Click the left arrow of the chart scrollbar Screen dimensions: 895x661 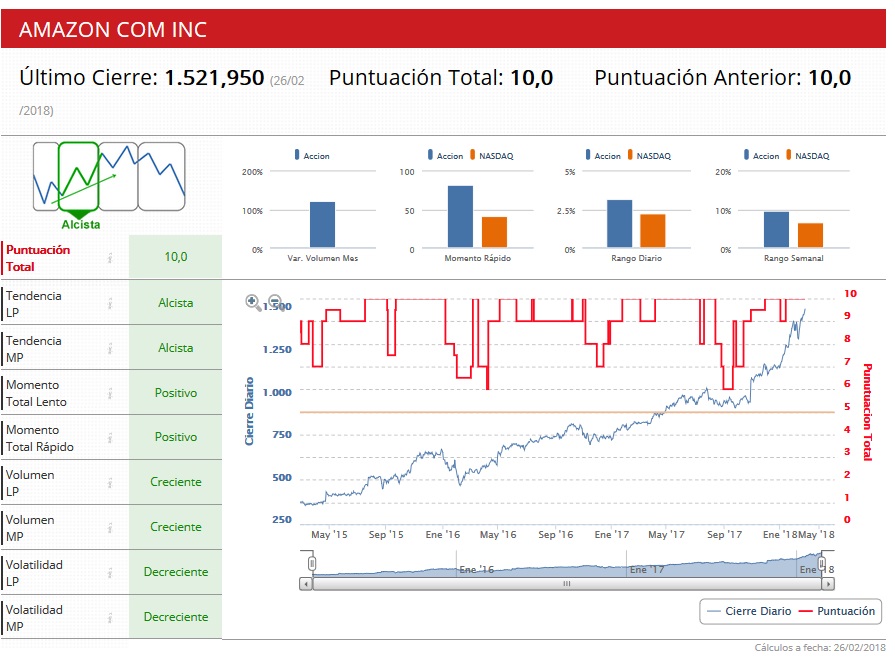pos(306,584)
